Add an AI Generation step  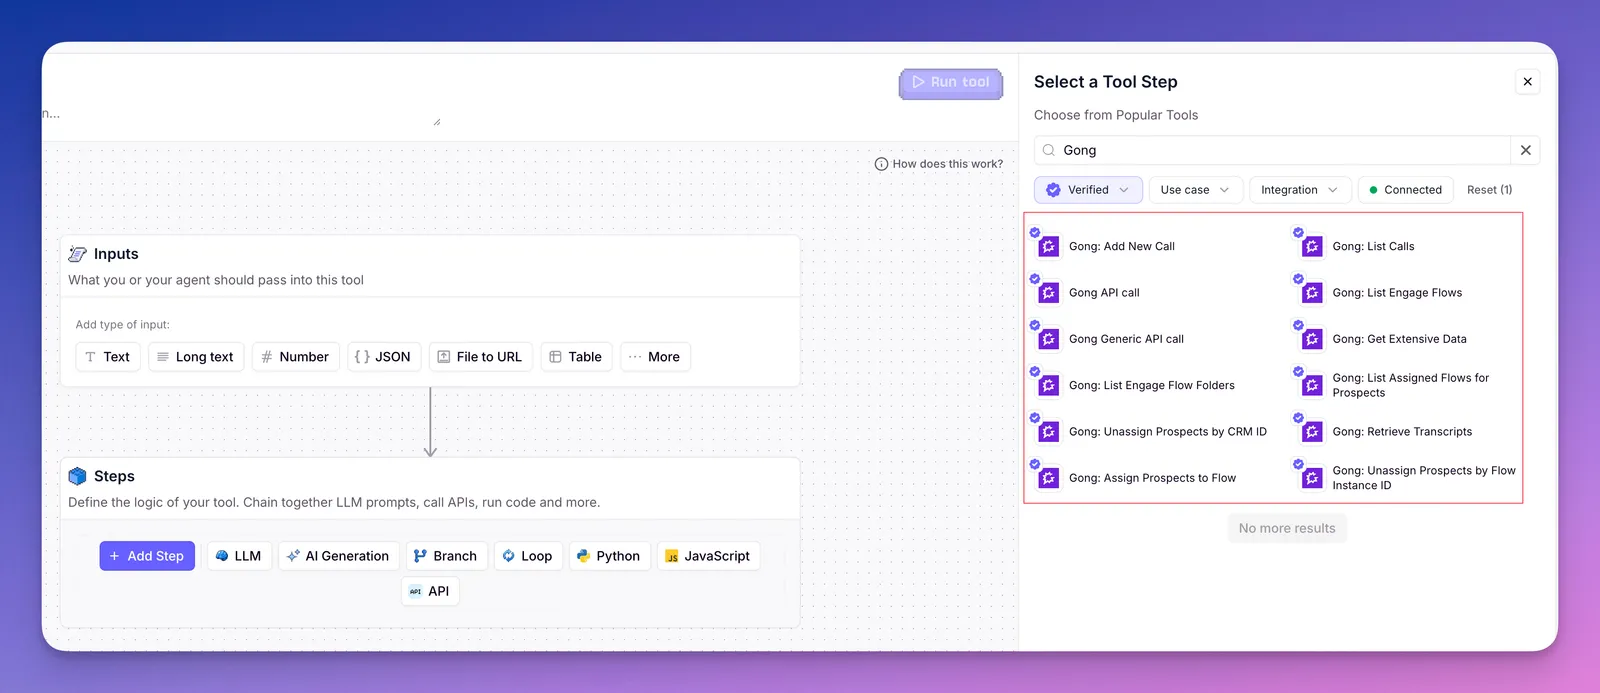coord(338,556)
